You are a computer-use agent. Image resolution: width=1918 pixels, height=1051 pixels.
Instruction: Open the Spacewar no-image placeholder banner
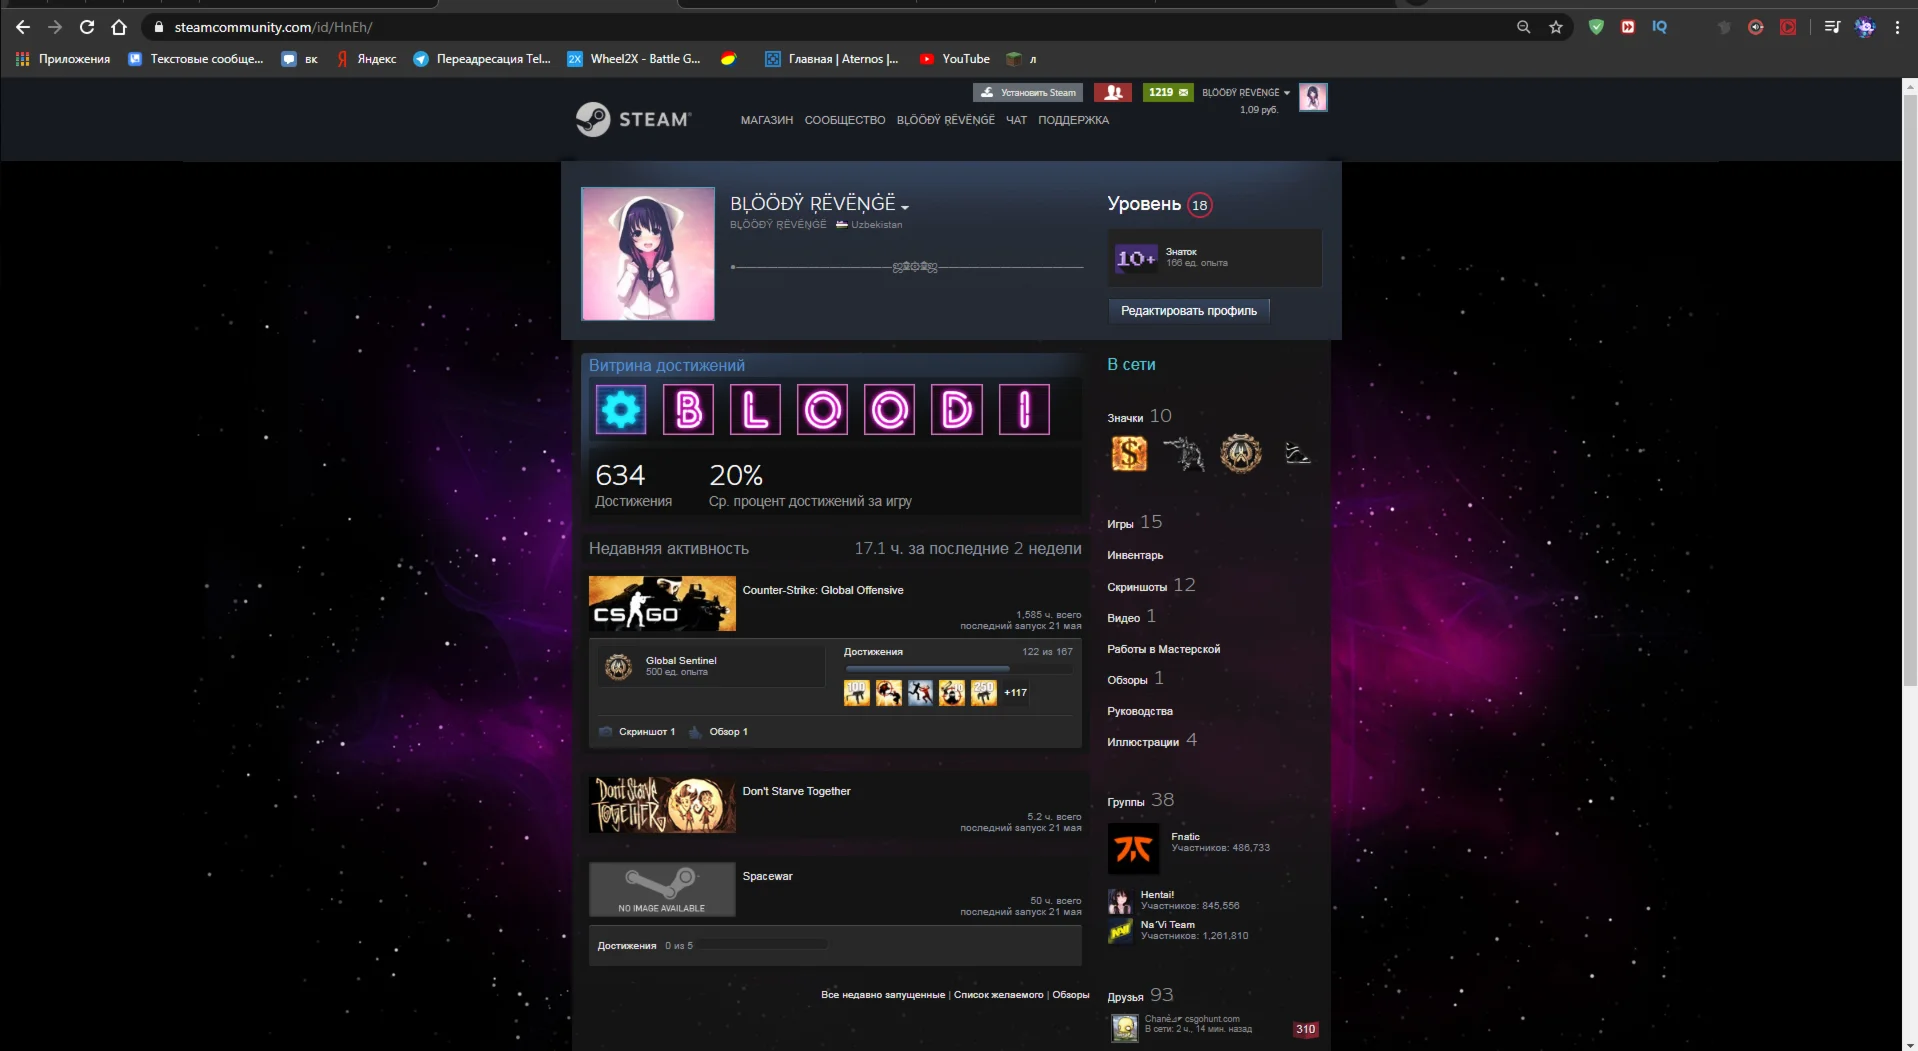tap(662, 890)
